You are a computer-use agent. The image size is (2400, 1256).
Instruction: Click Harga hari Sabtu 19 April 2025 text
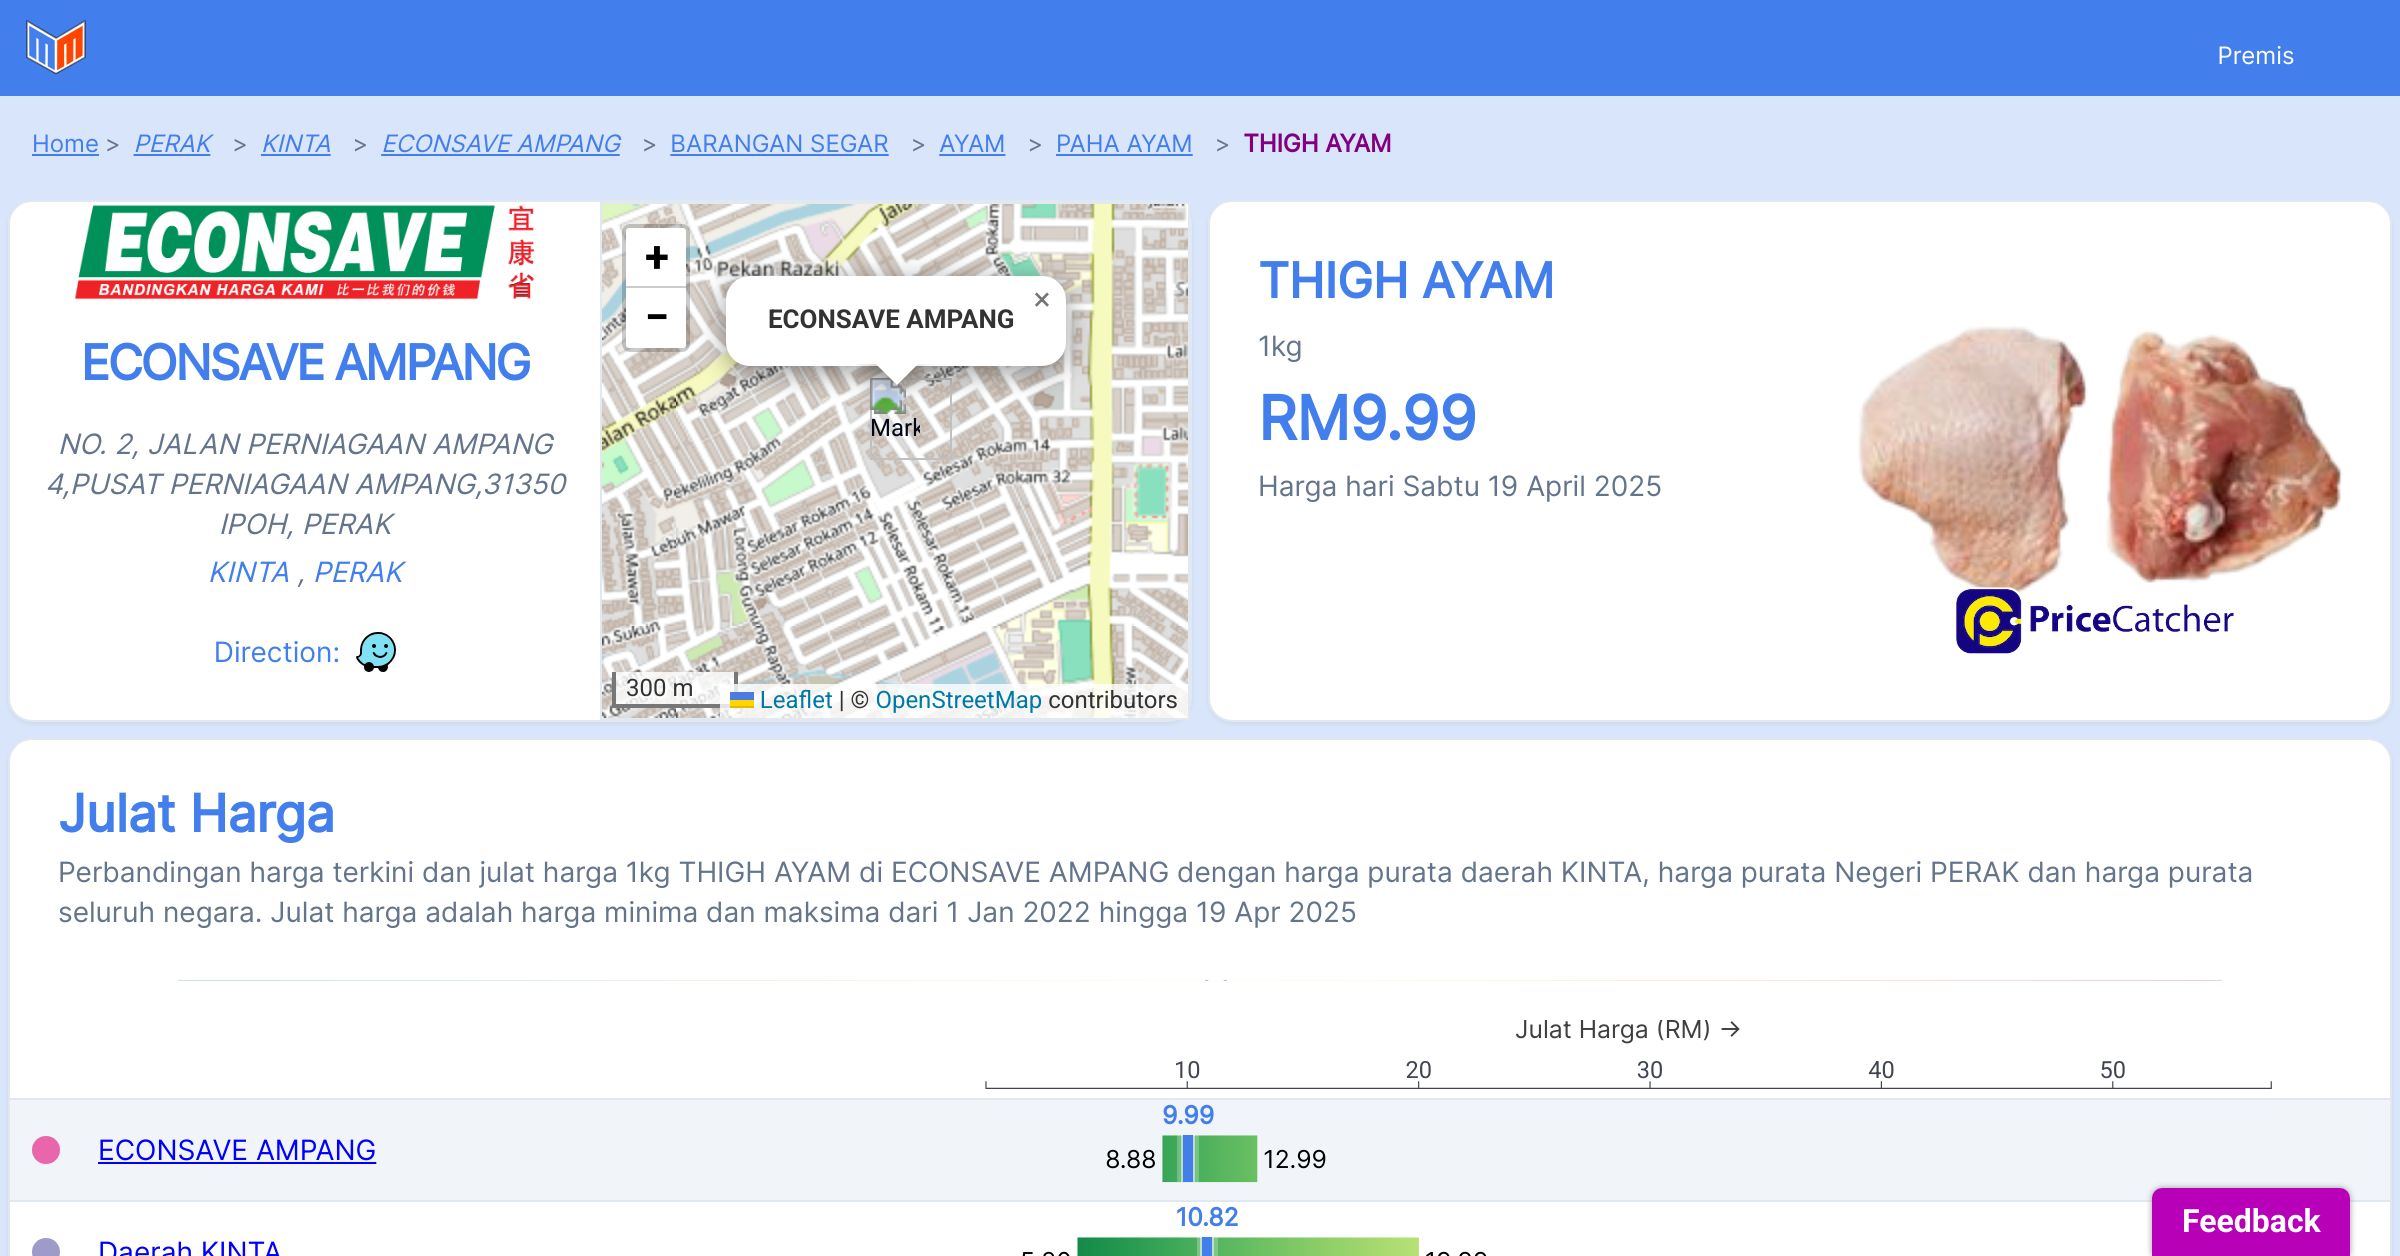click(x=1460, y=487)
